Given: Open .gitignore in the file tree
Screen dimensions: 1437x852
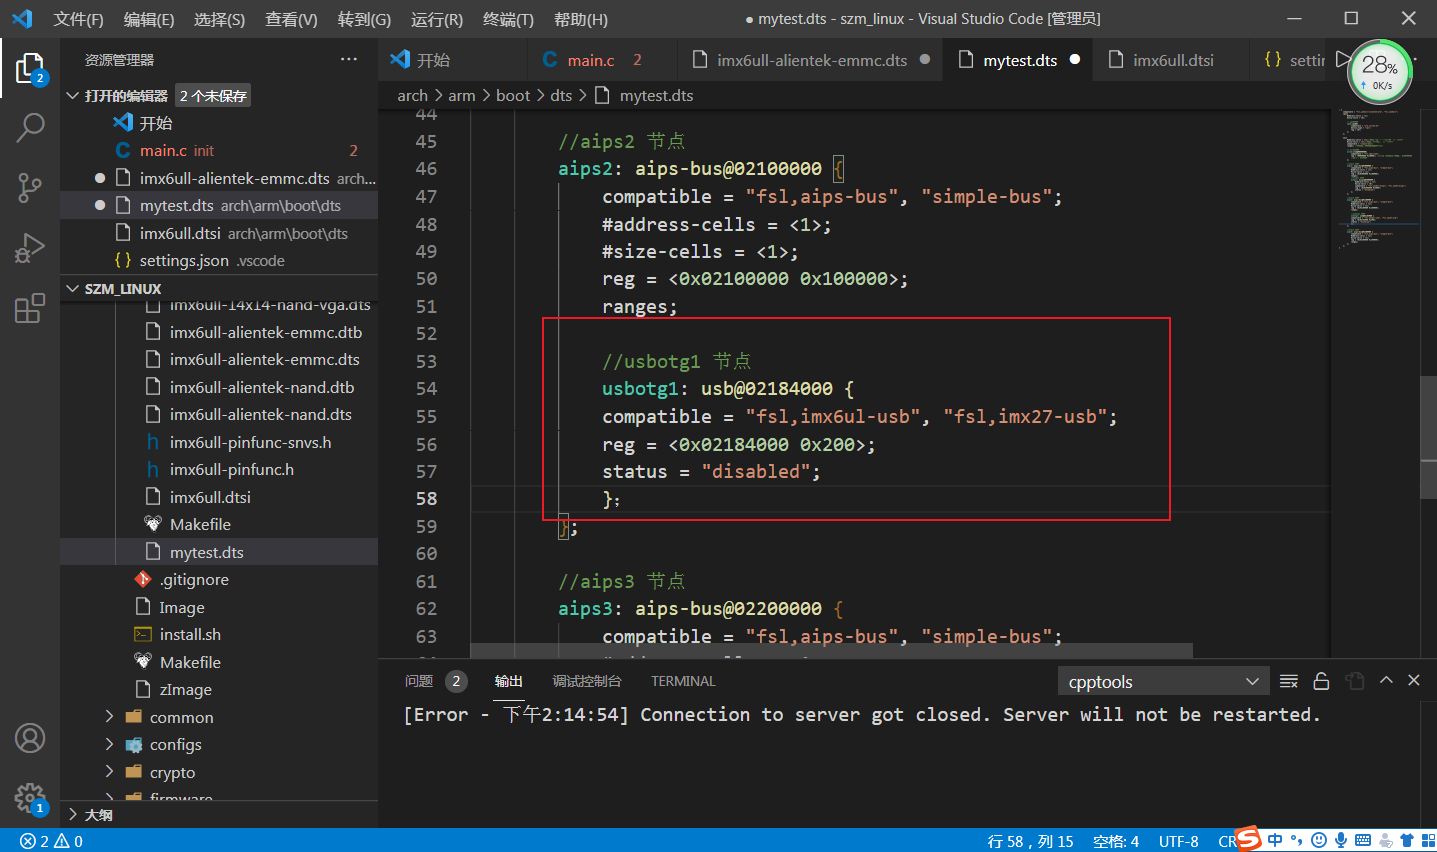Looking at the screenshot, I should coord(219,579).
